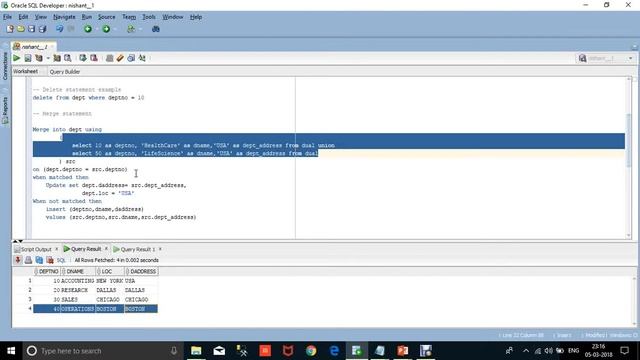
Task: Click the Open folder icon in main toolbar
Action: [x=20, y=29]
